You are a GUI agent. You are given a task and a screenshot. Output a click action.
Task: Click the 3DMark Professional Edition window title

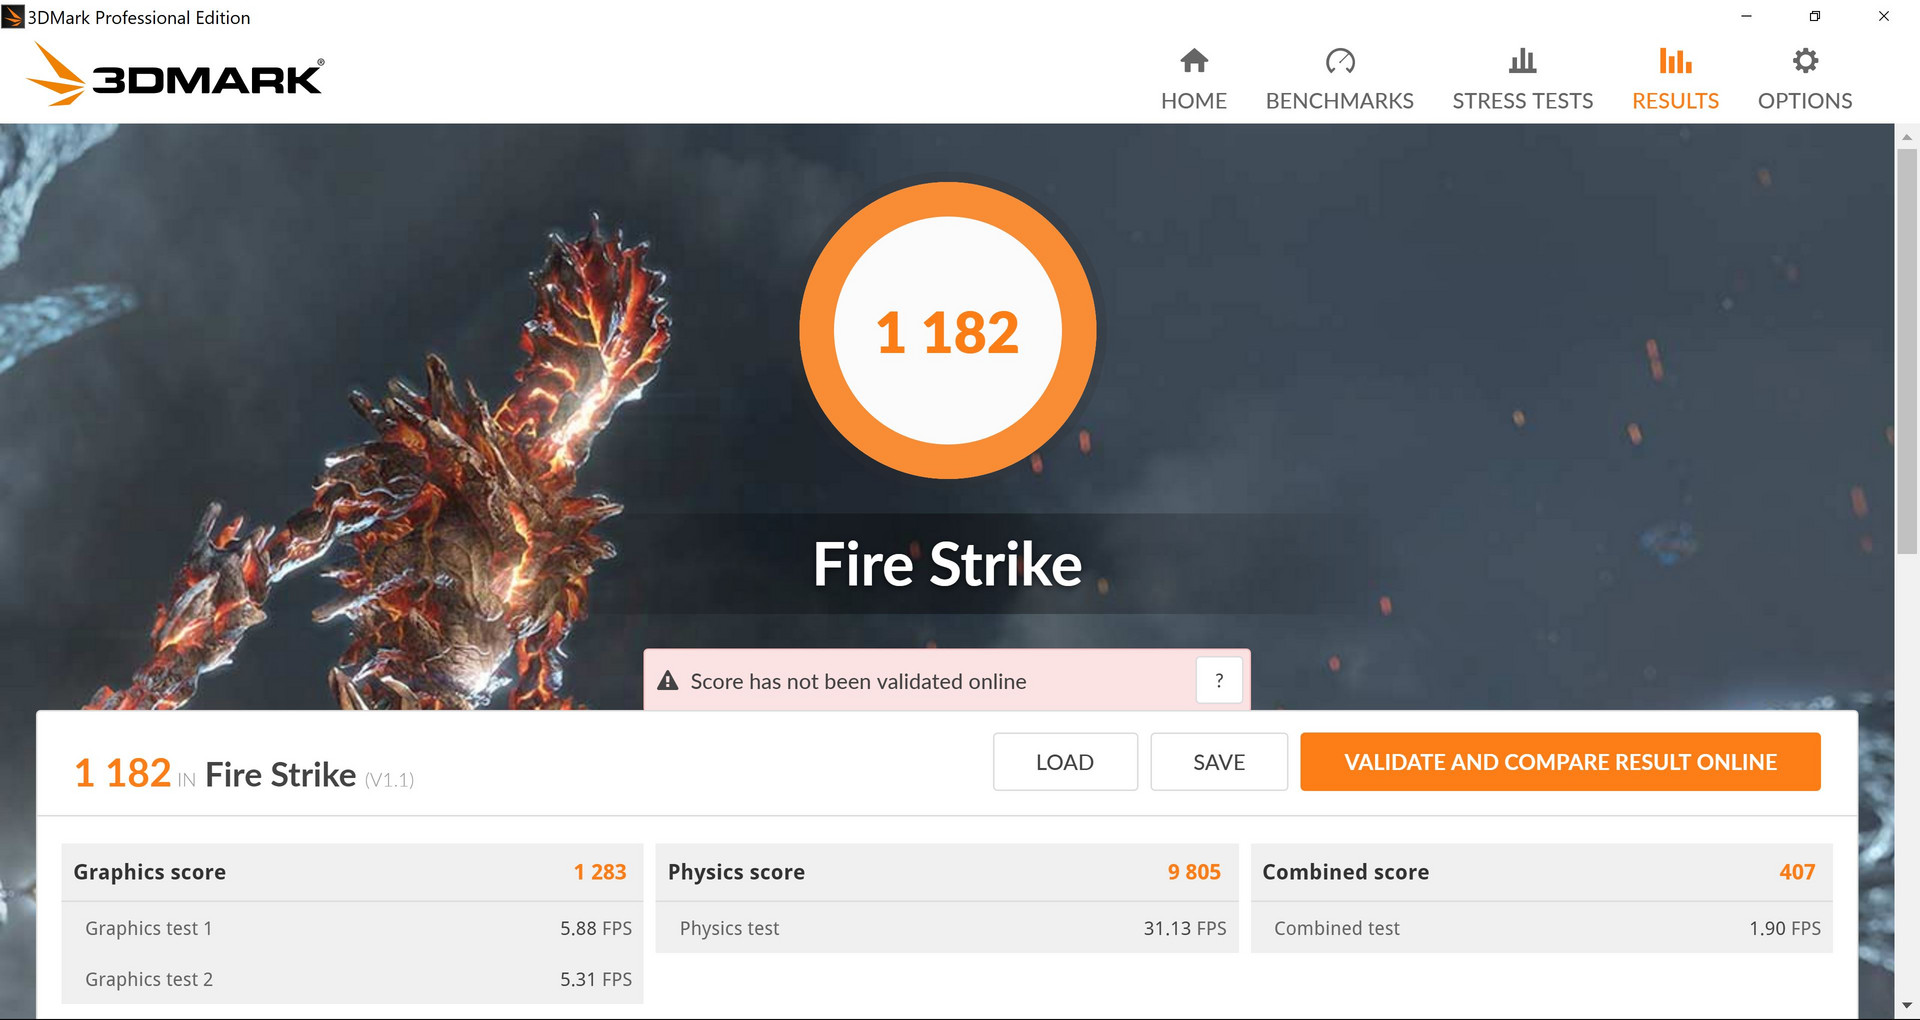click(x=139, y=17)
